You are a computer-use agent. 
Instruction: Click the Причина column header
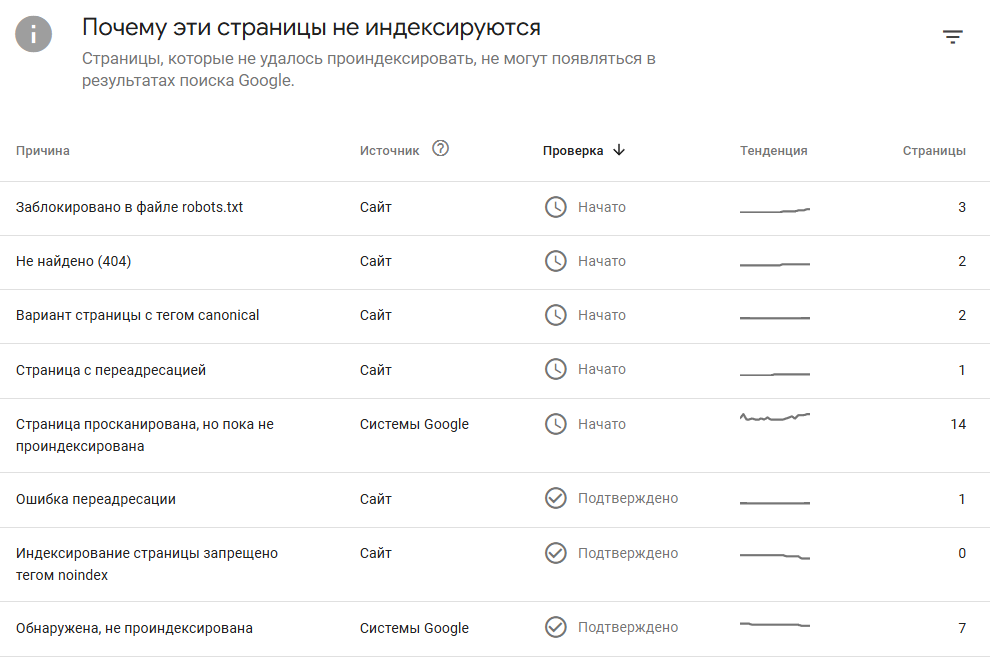[43, 151]
